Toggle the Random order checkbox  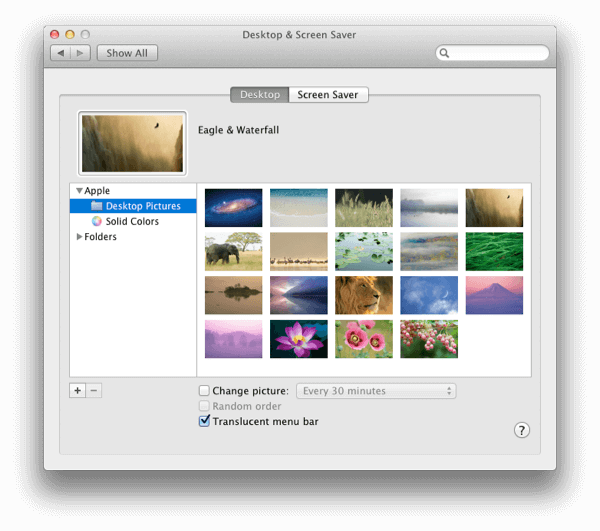point(204,406)
